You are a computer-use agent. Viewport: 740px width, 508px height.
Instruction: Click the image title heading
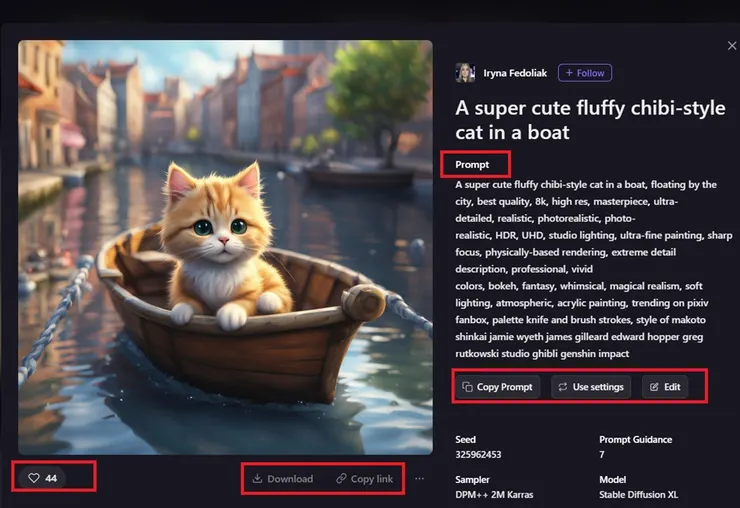[590, 120]
